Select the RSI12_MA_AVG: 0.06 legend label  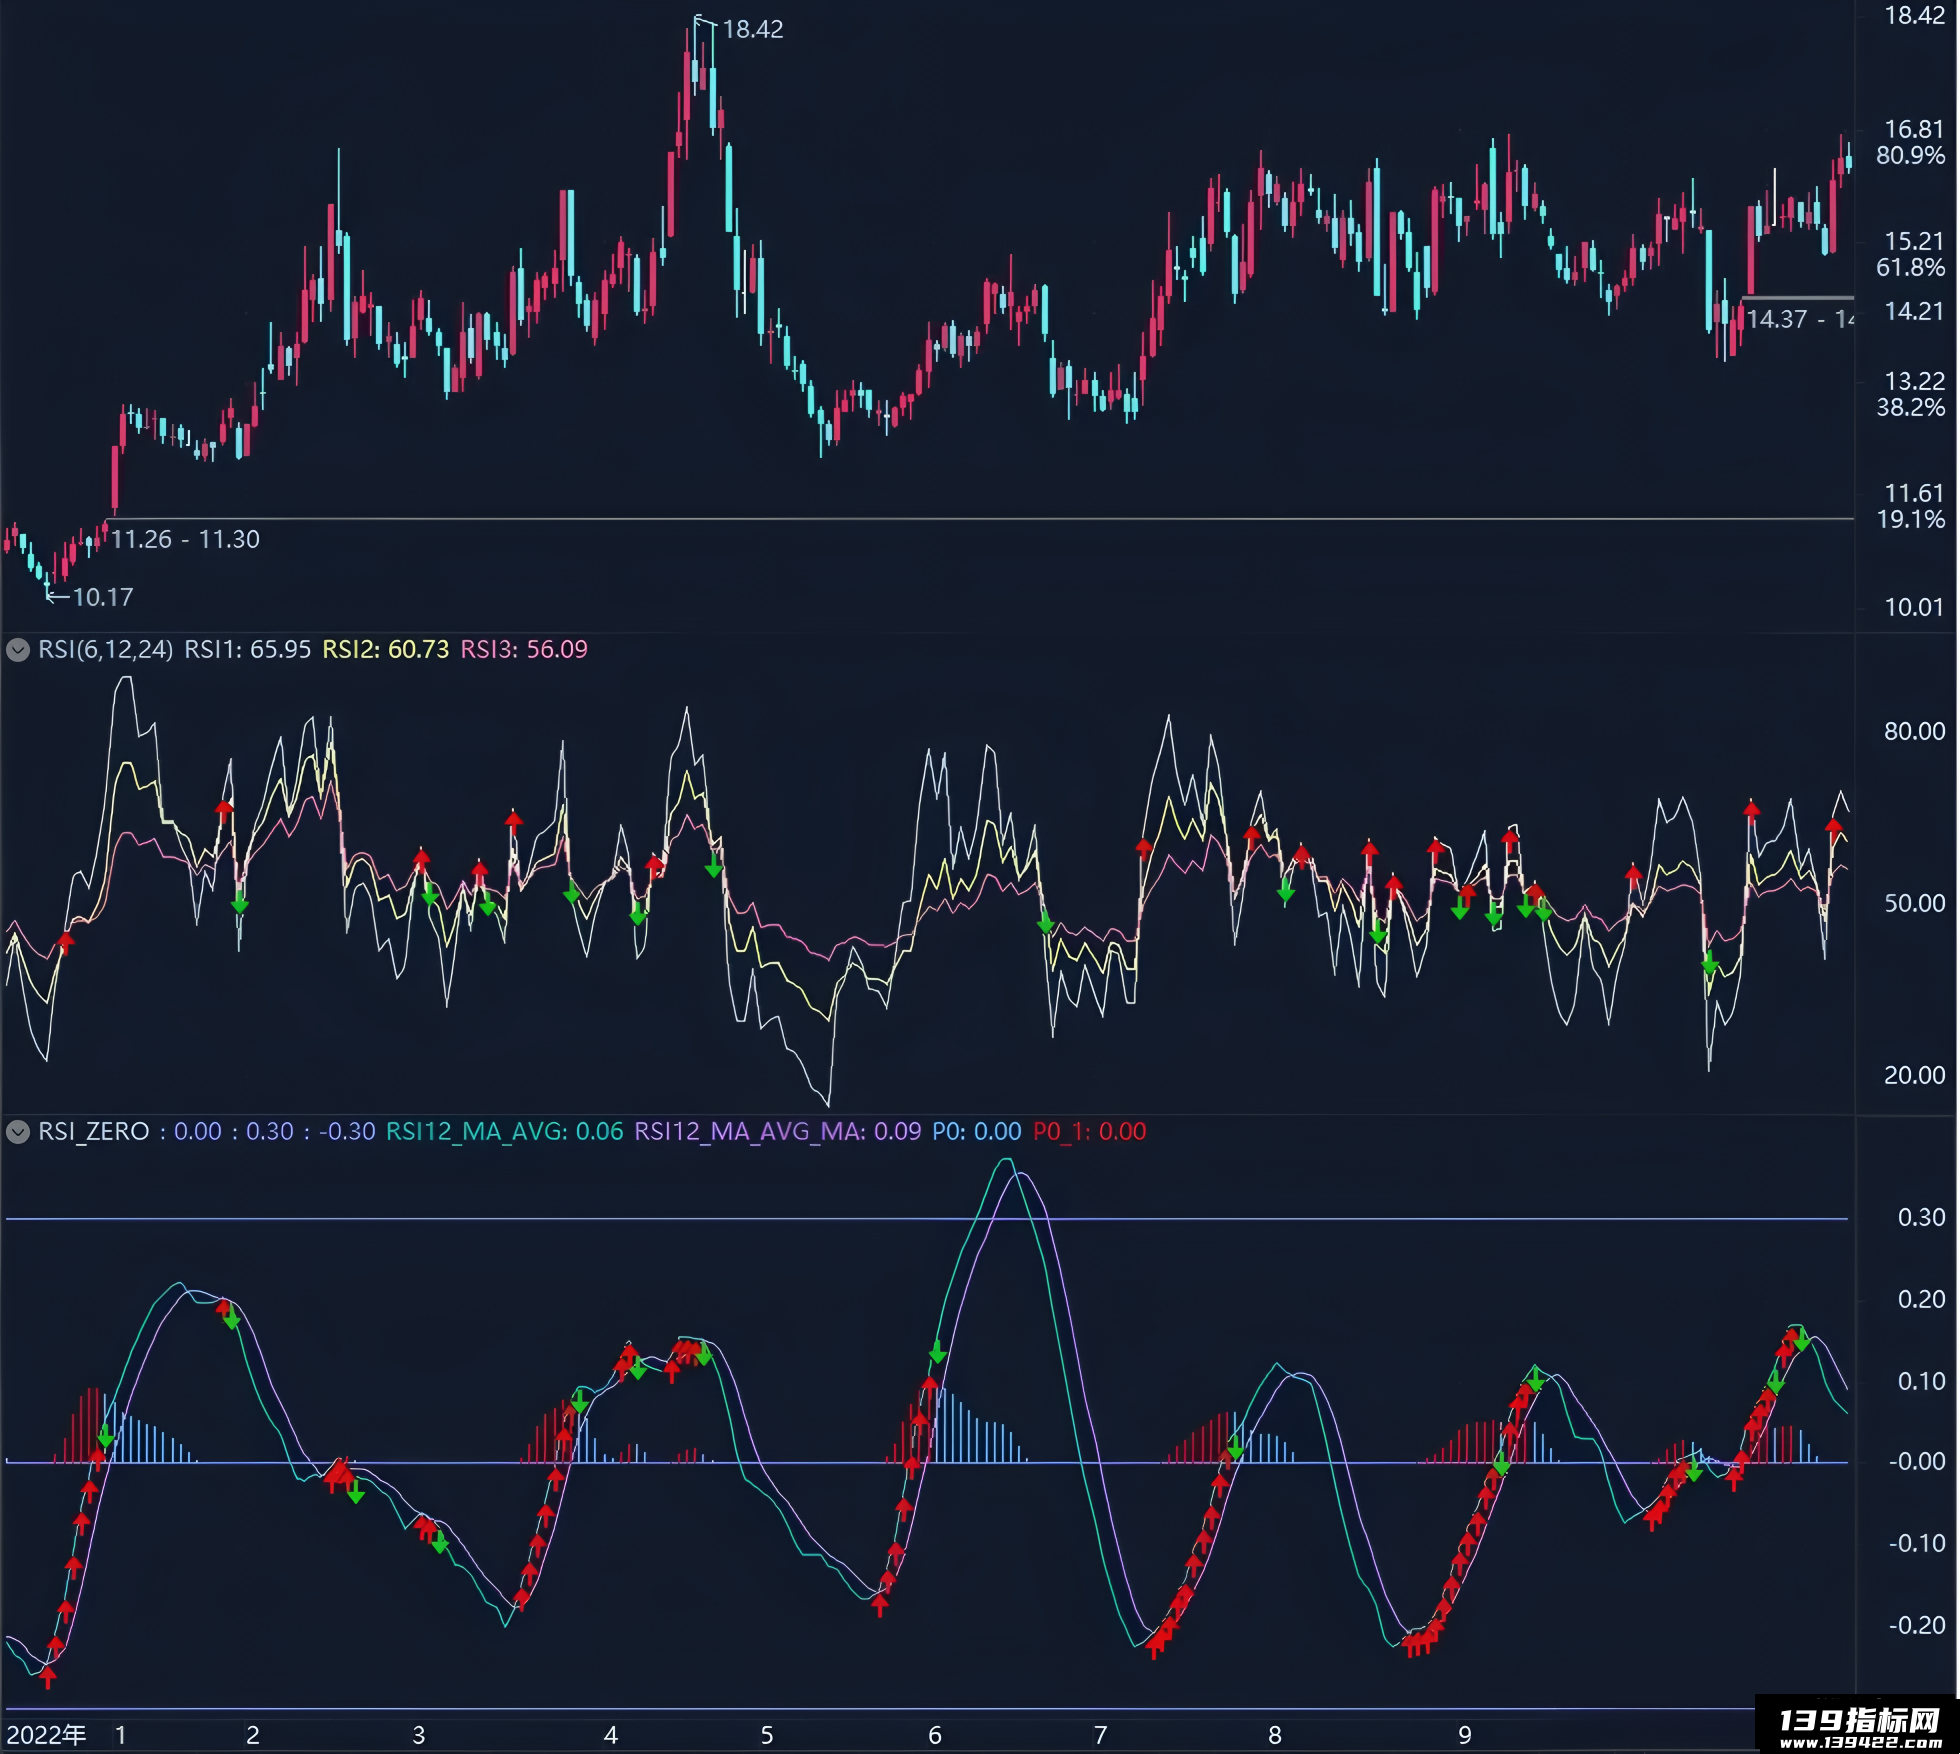pyautogui.click(x=505, y=1132)
